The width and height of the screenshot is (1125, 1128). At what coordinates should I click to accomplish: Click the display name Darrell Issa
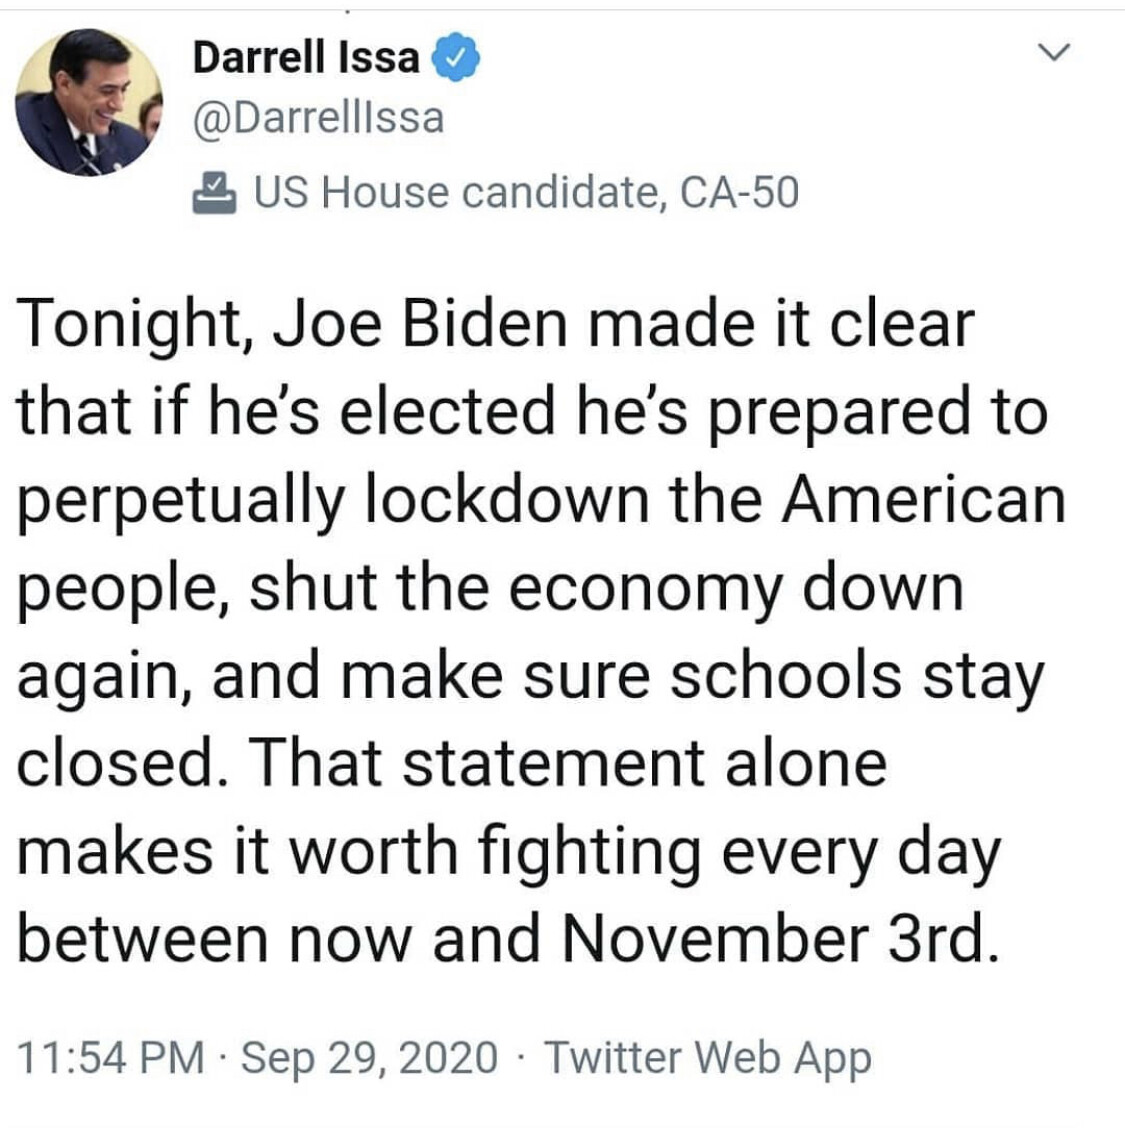pyautogui.click(x=306, y=57)
